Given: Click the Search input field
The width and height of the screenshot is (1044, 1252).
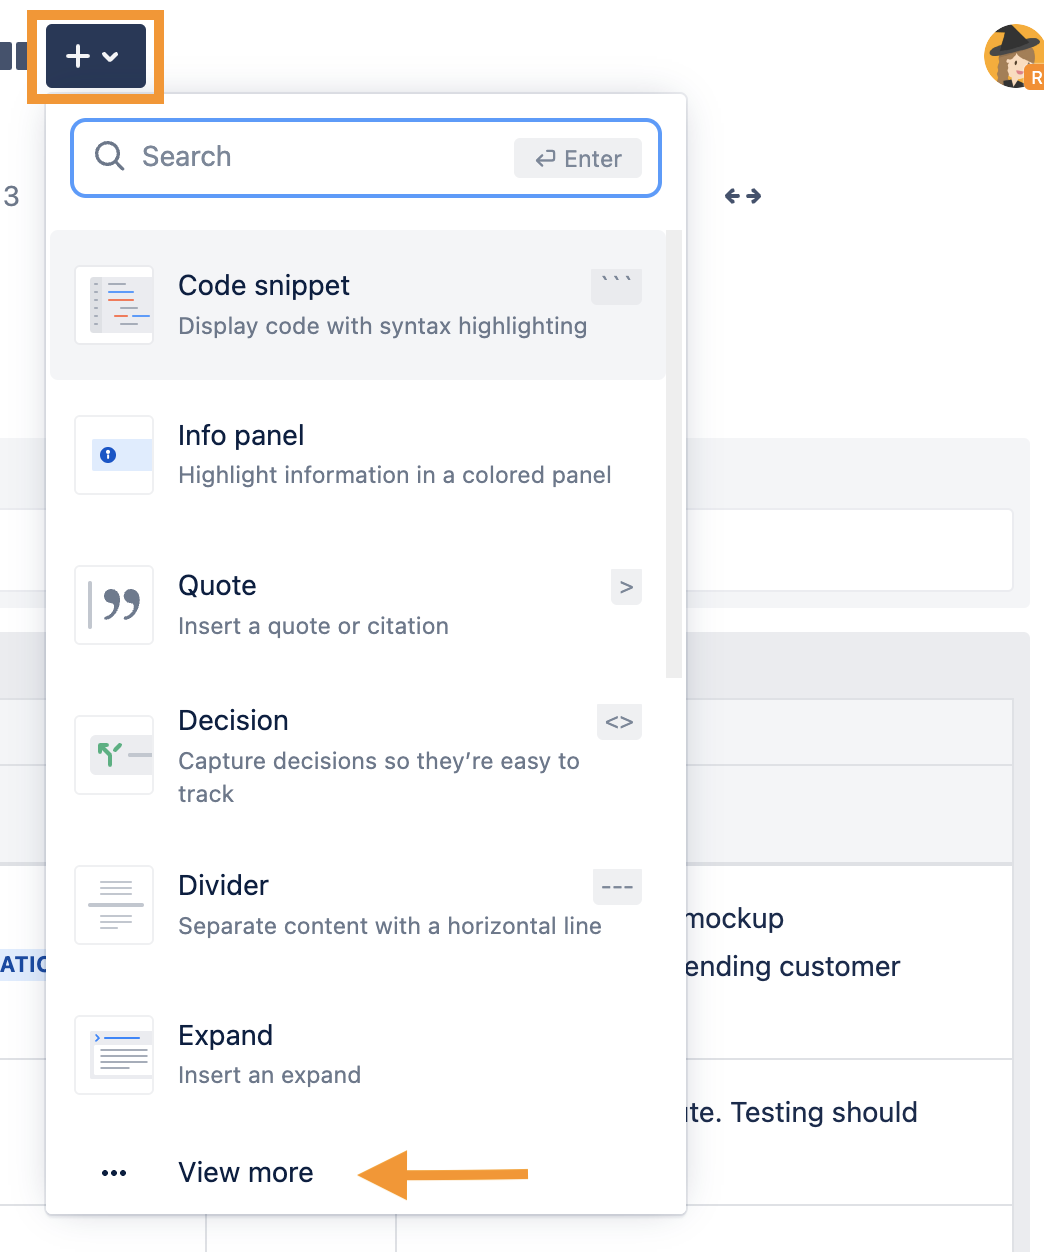Looking at the screenshot, I should [366, 158].
